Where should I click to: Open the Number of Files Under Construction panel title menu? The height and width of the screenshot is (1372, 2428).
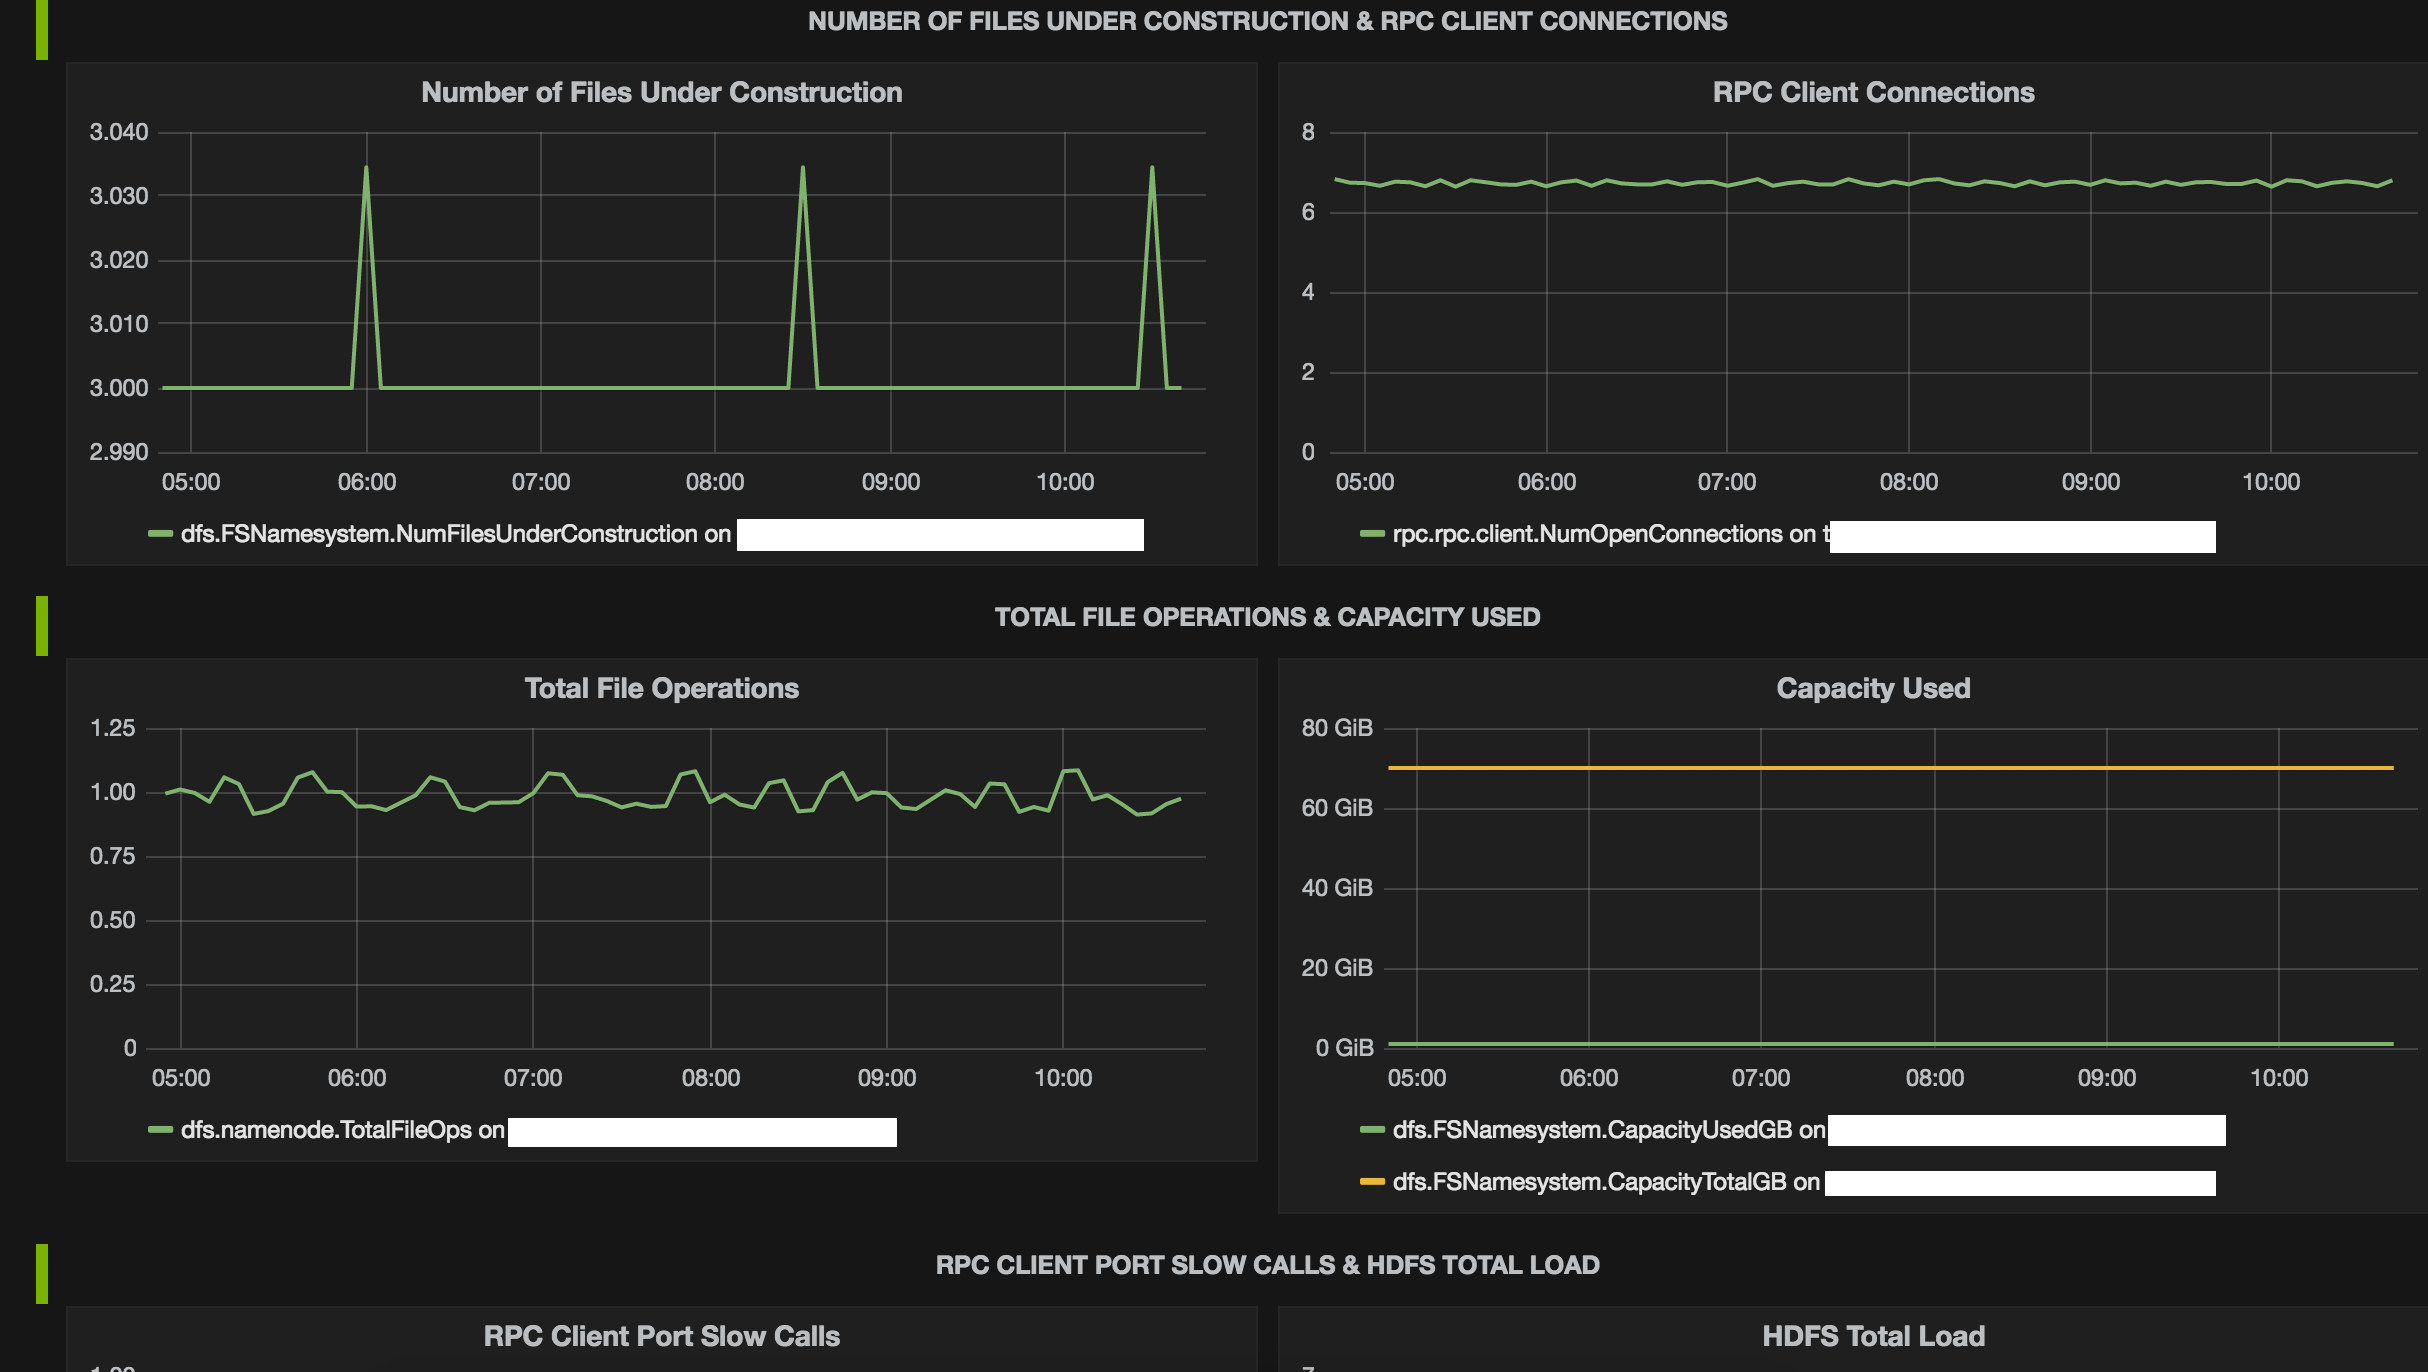pyautogui.click(x=661, y=92)
